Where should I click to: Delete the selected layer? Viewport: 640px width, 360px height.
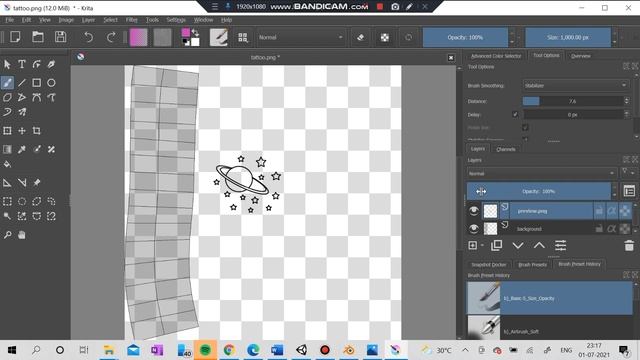point(629,245)
